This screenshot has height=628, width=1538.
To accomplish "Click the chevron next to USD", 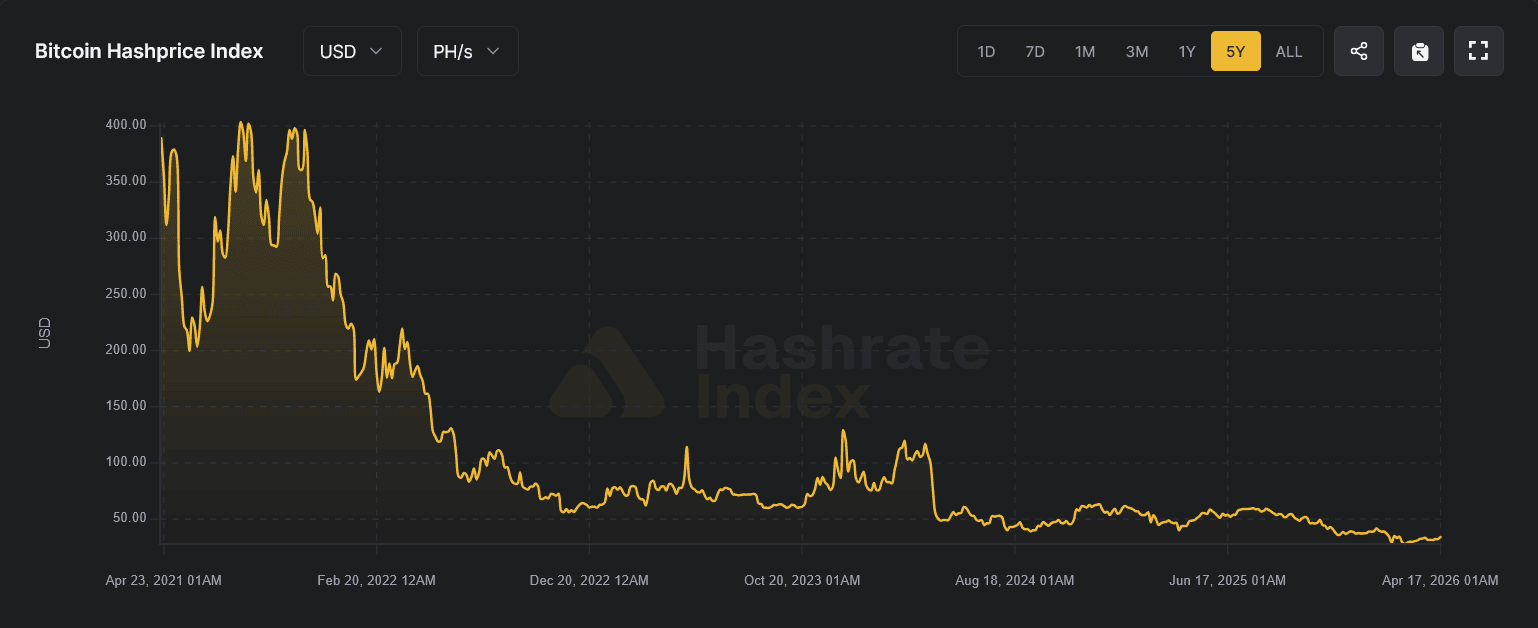I will (x=377, y=51).
